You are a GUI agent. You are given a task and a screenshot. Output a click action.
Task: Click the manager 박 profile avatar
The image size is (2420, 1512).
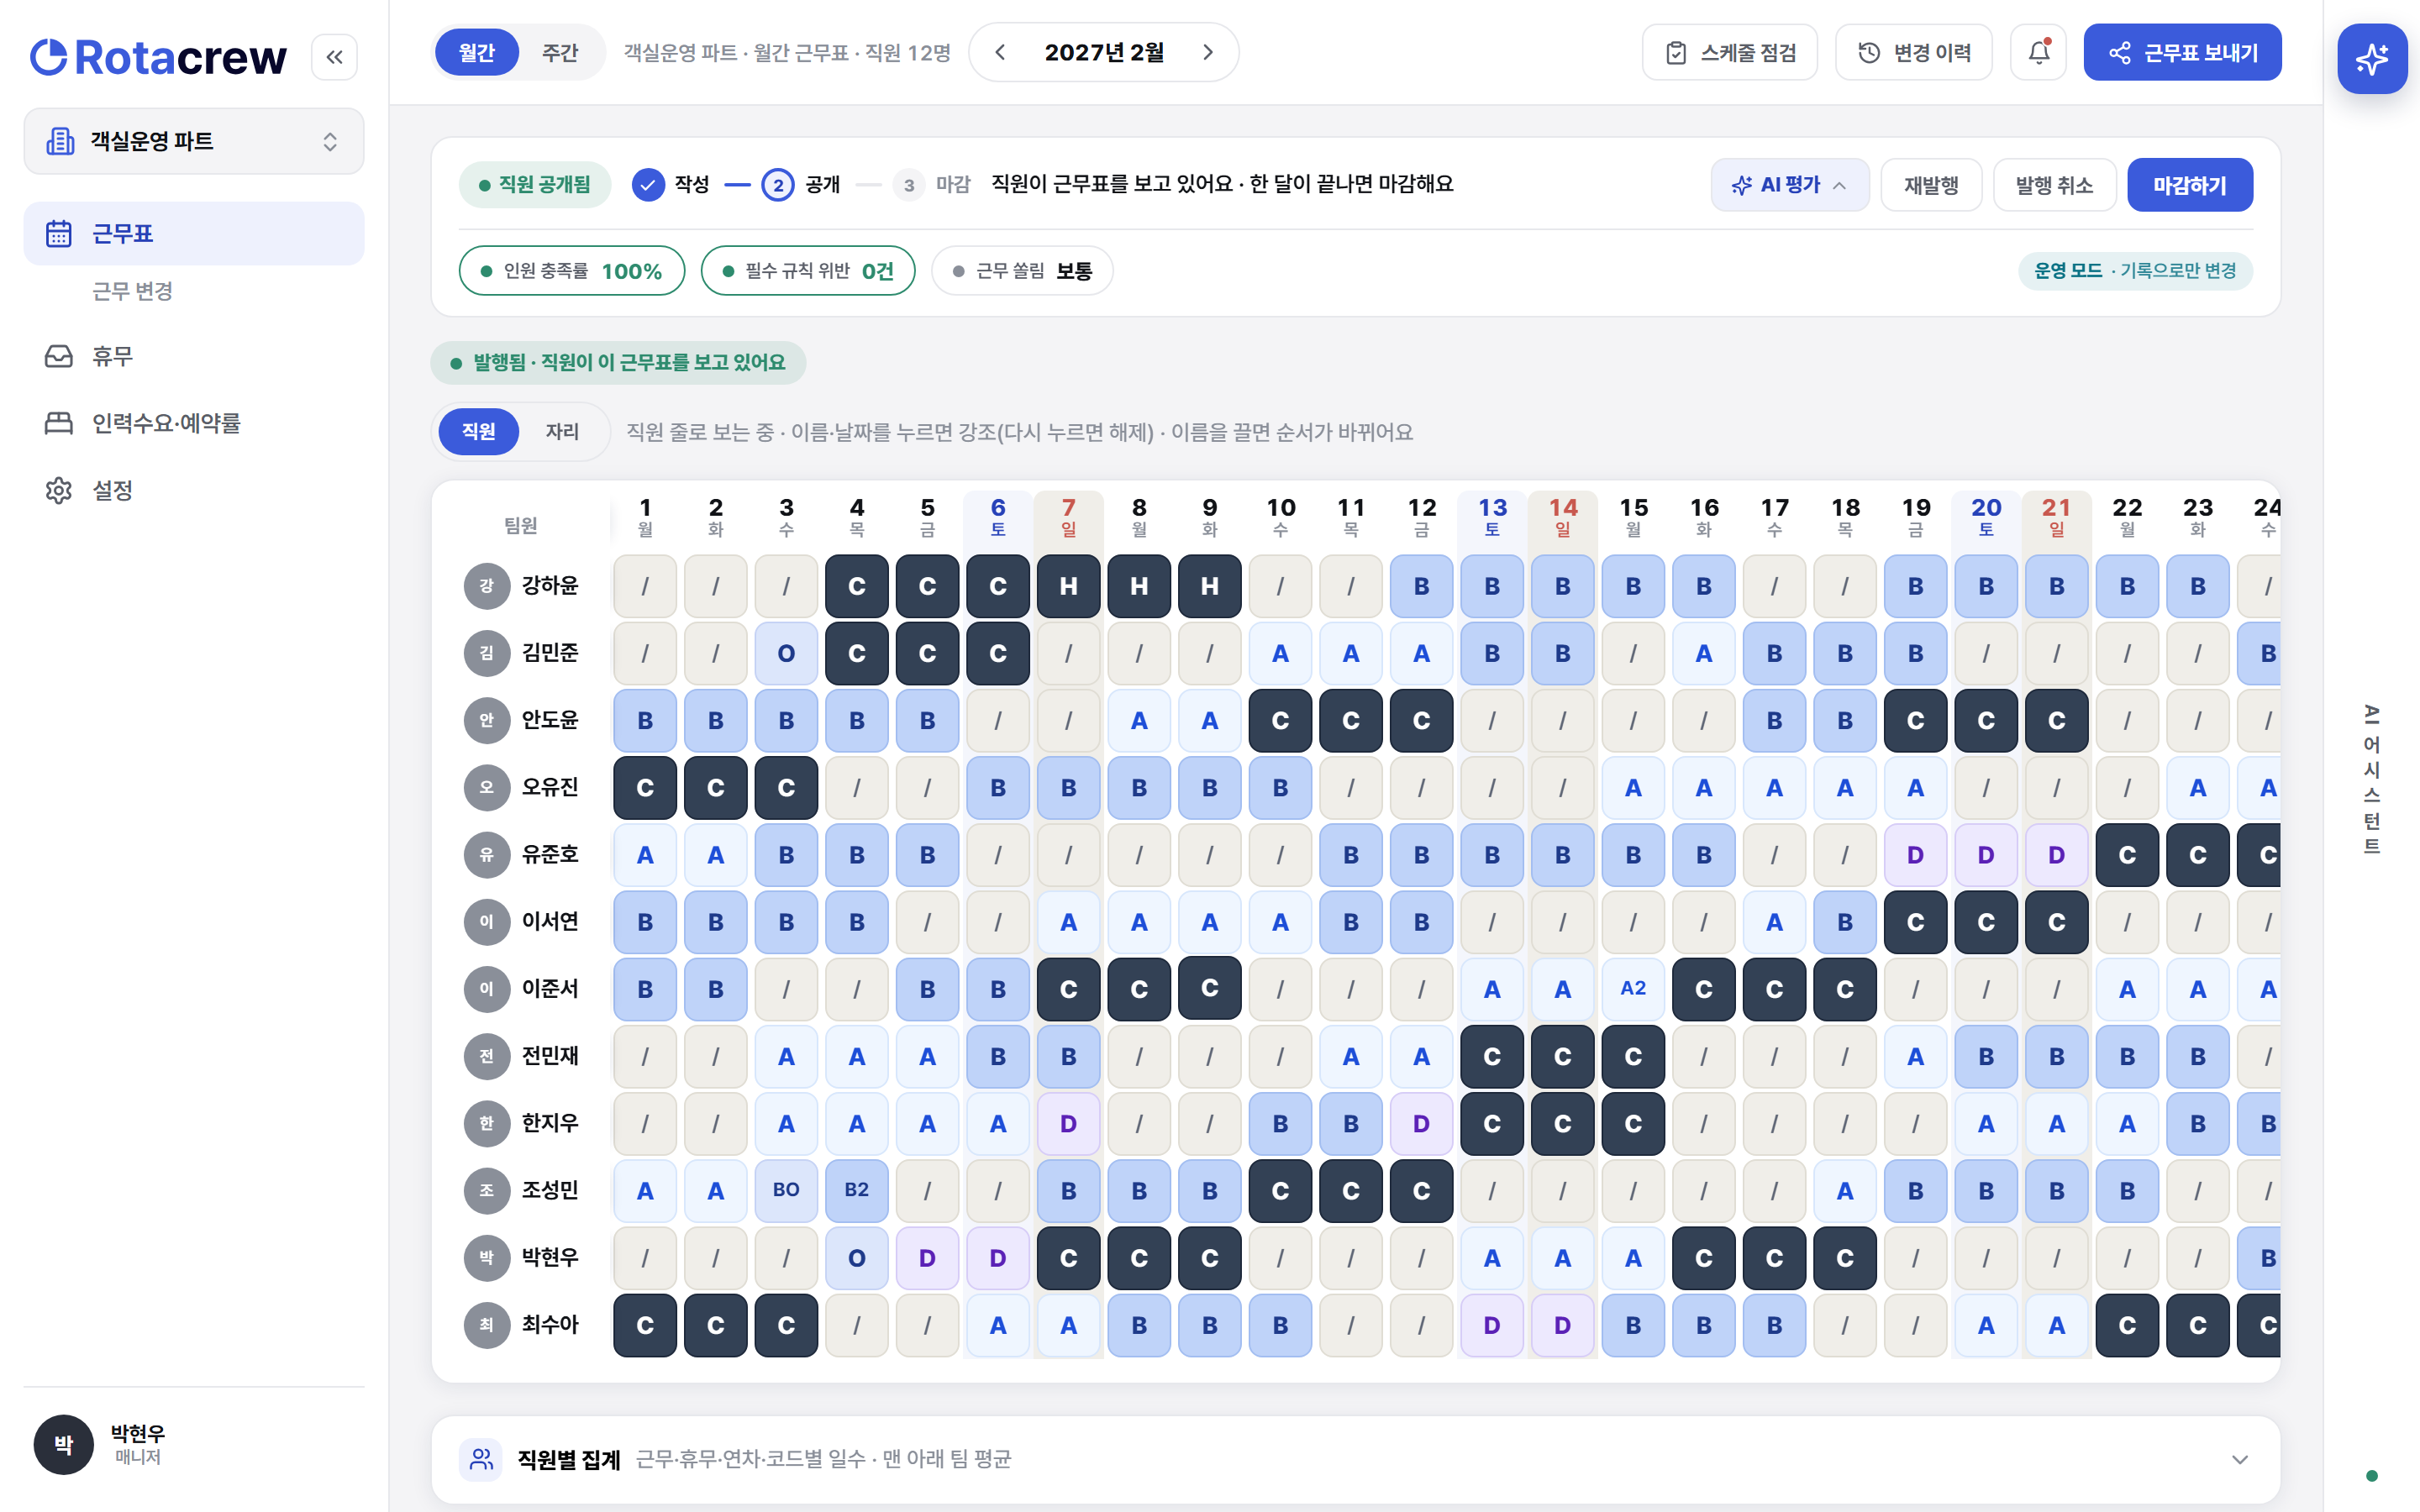[63, 1444]
